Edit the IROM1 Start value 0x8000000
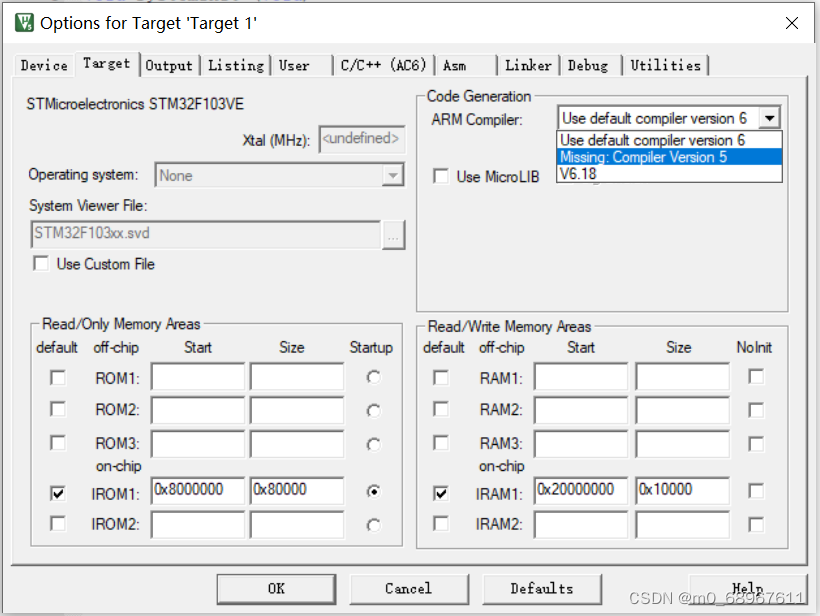The height and width of the screenshot is (616, 820). point(198,490)
